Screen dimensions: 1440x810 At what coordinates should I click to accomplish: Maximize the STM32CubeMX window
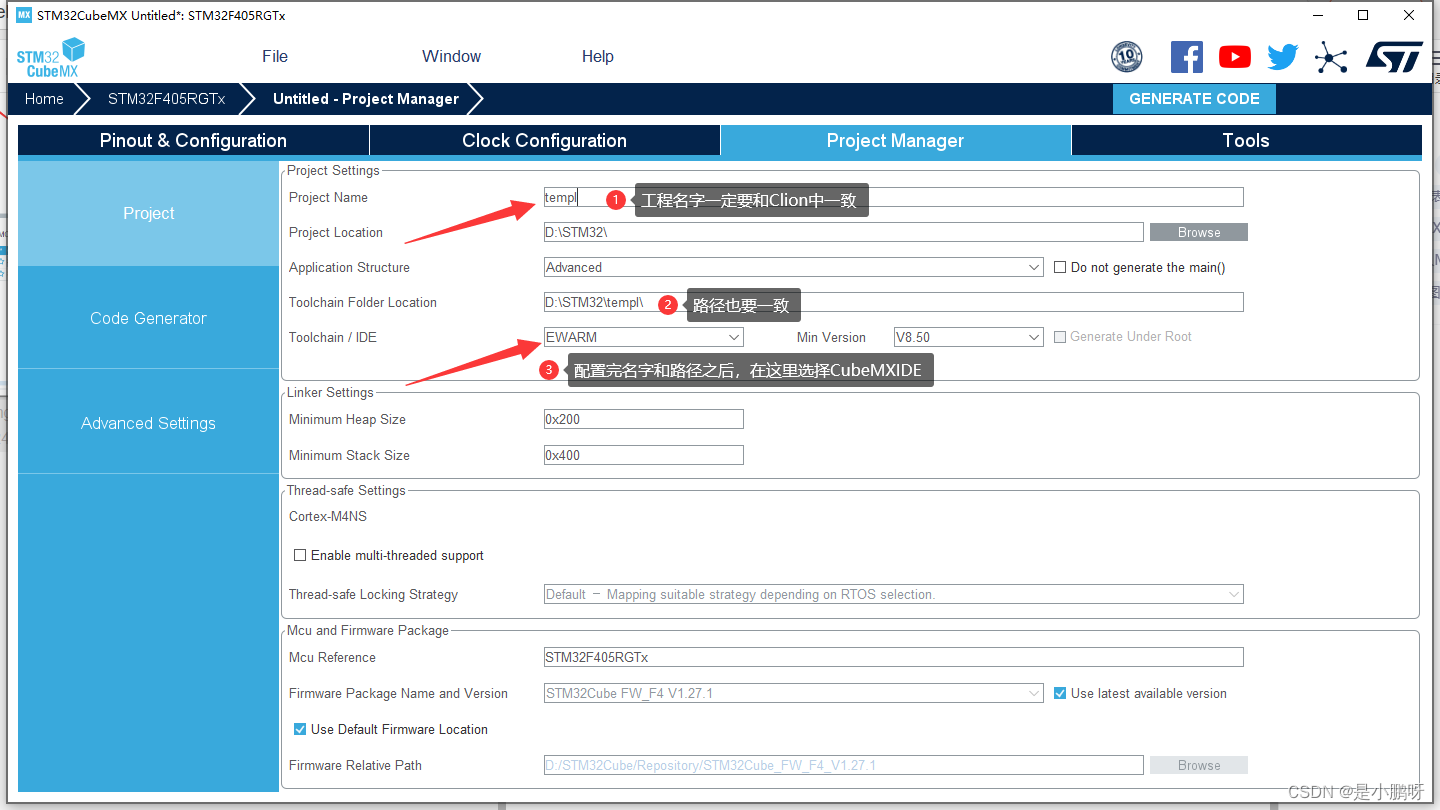[x=1362, y=15]
